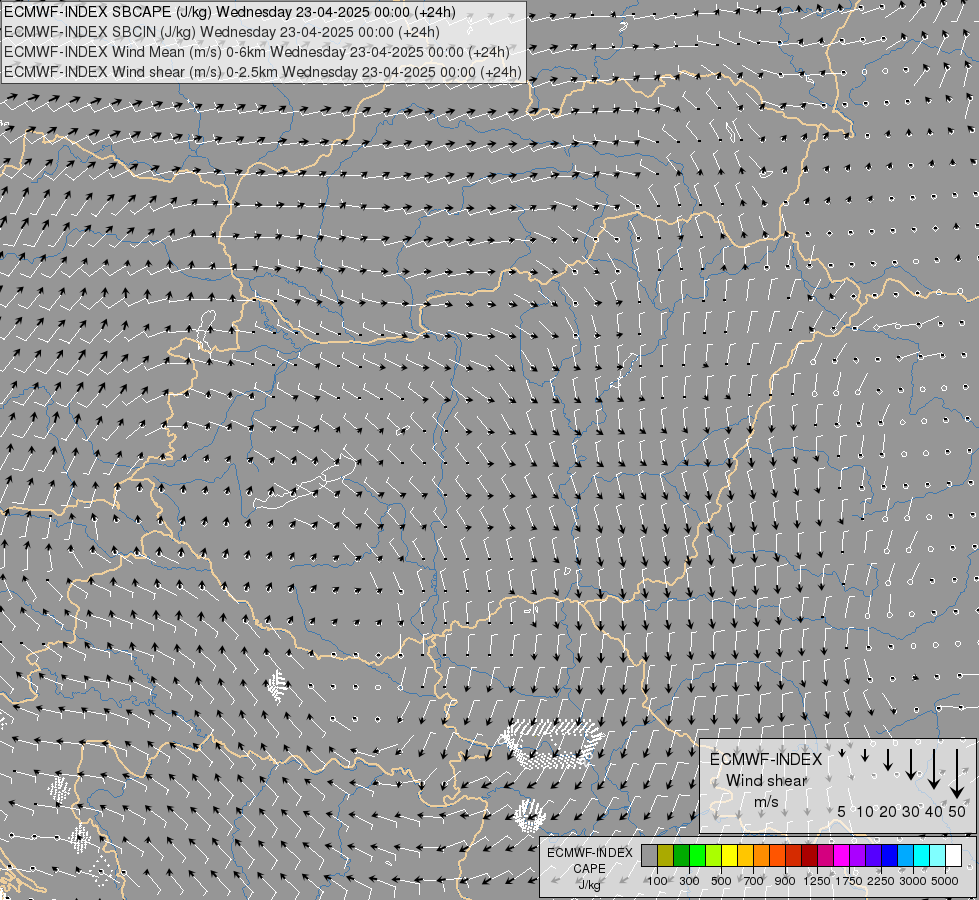This screenshot has height=900, width=979.
Task: Pick the pure yellow CAPE legend swatch
Action: (x=729, y=855)
